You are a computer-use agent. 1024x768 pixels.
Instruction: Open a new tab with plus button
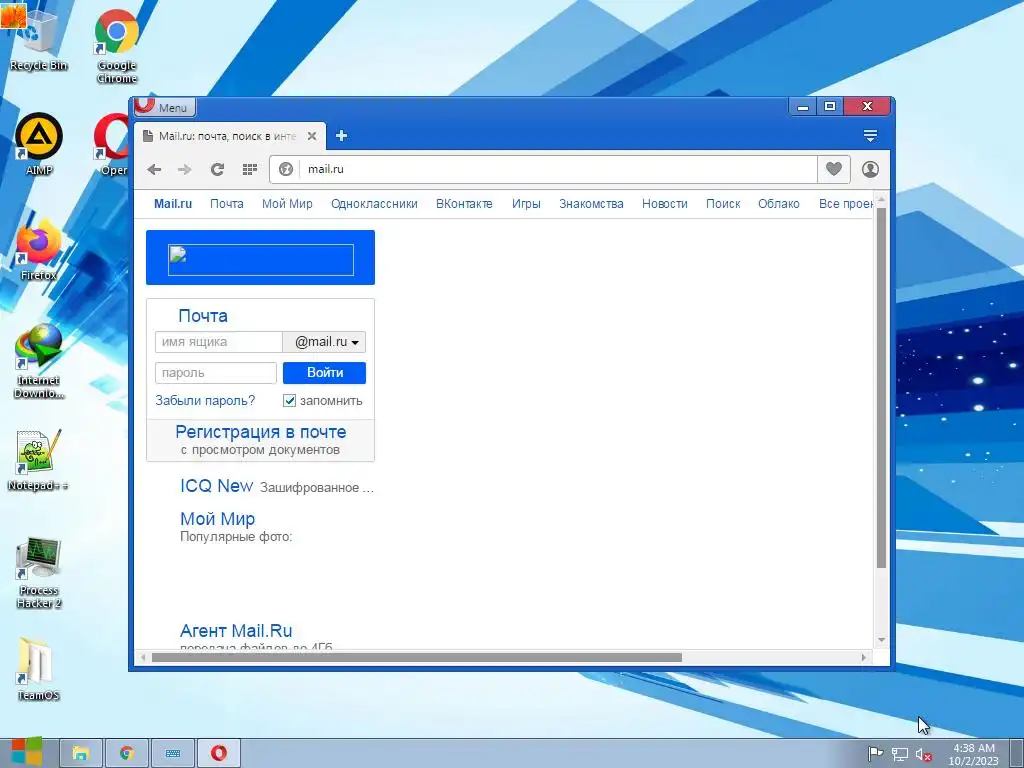341,136
